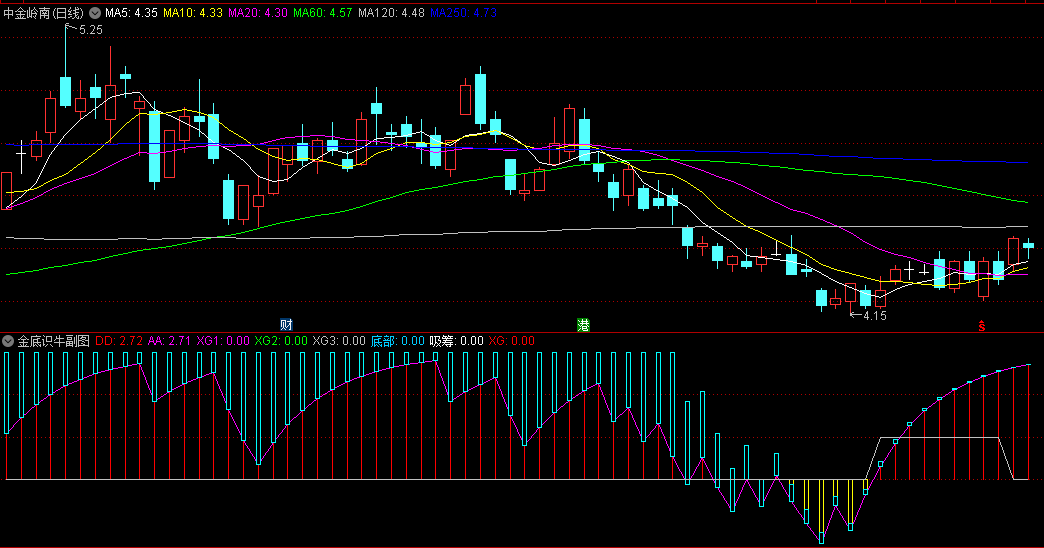Click the 金底识牛副图 indicator name
Image resolution: width=1044 pixels, height=548 pixels.
(54, 341)
